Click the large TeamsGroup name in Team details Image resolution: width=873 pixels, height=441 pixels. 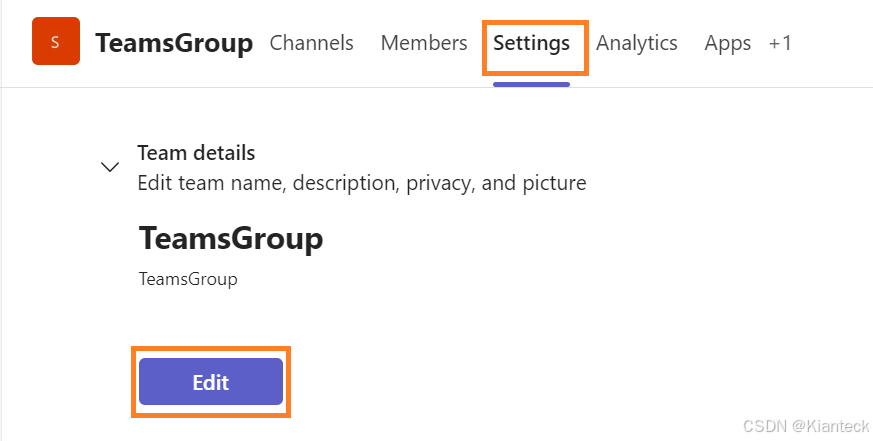coord(230,238)
